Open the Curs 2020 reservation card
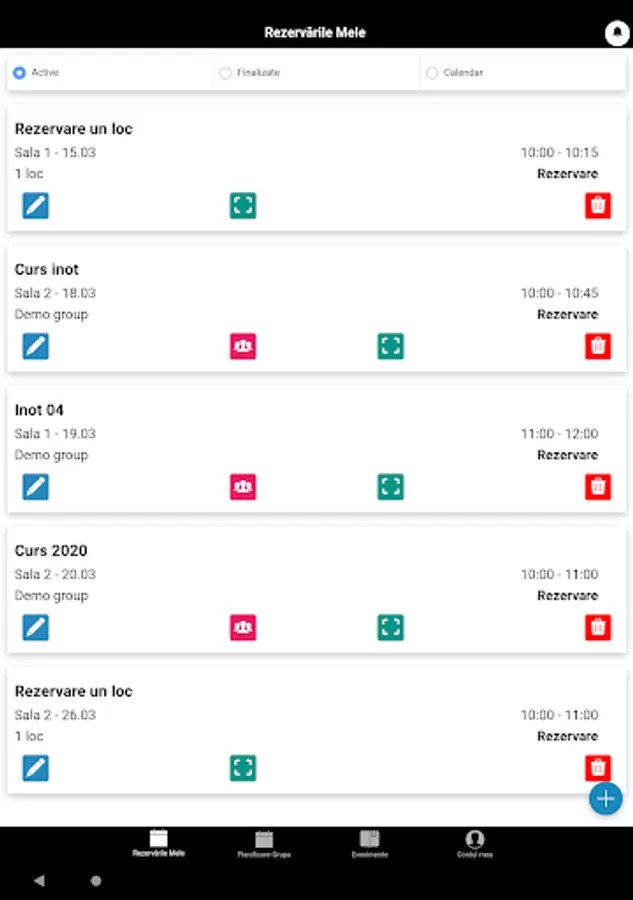The height and width of the screenshot is (900, 633). [x=316, y=591]
